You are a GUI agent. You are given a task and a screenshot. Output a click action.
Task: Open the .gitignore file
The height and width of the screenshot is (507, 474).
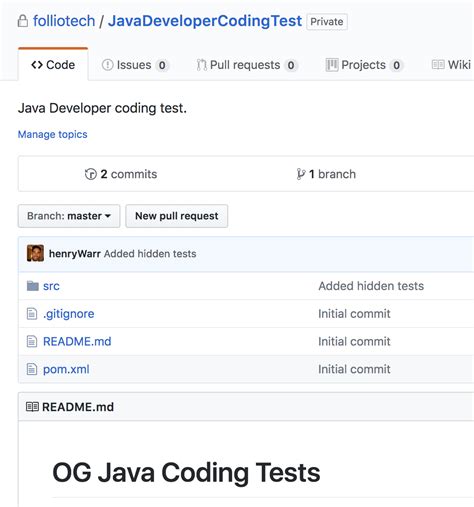click(69, 314)
